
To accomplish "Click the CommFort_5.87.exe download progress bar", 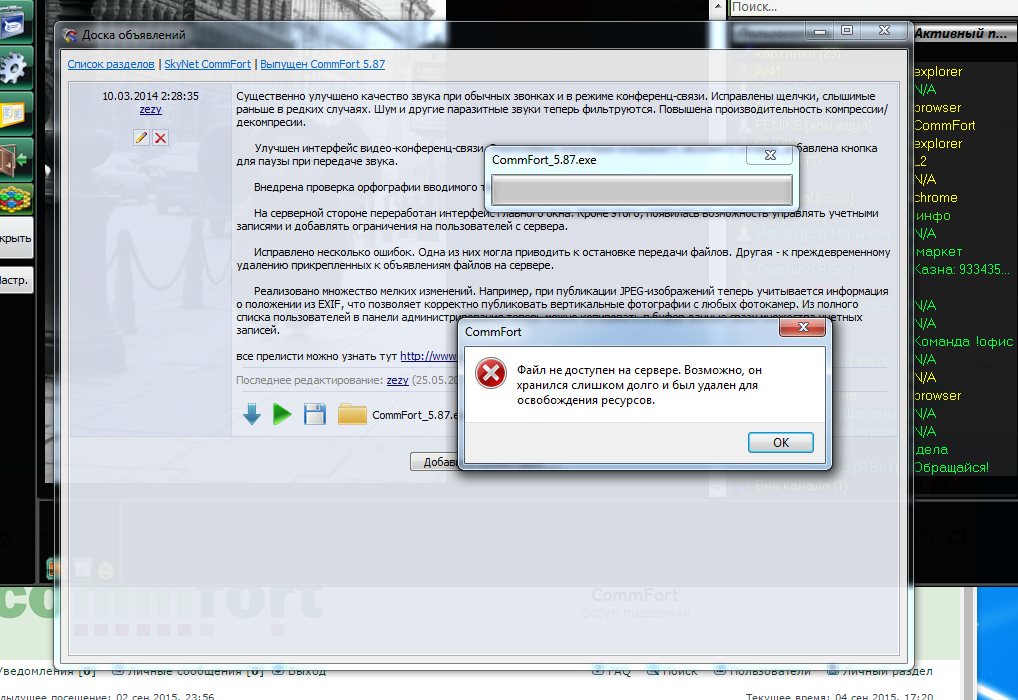I will tap(642, 190).
